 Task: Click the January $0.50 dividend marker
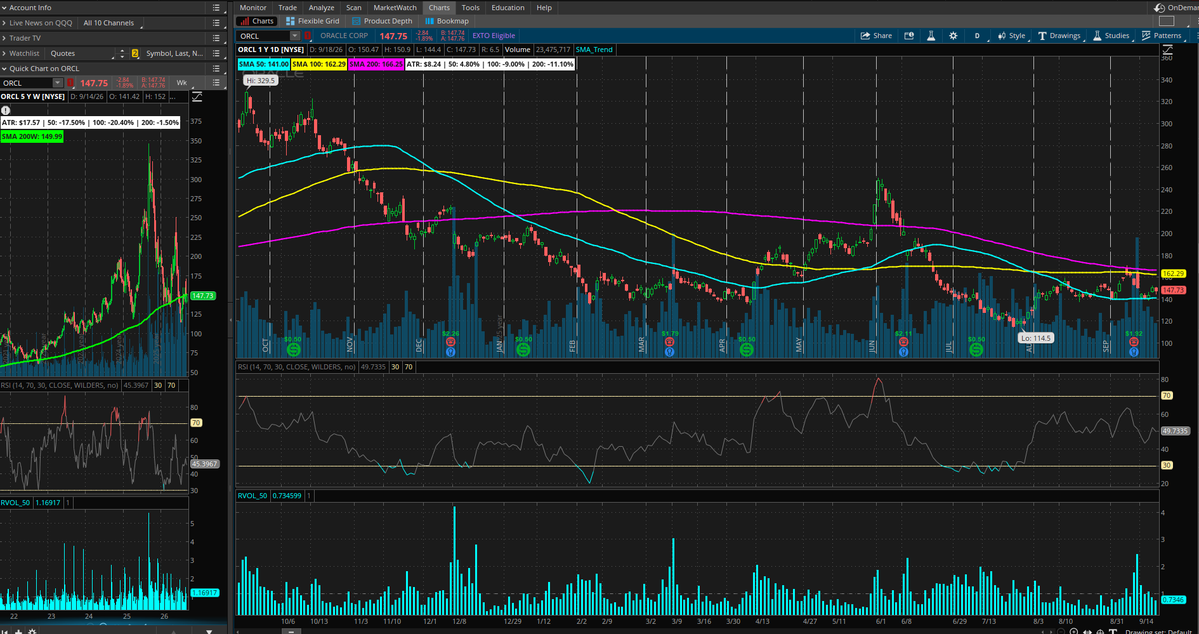click(x=523, y=350)
